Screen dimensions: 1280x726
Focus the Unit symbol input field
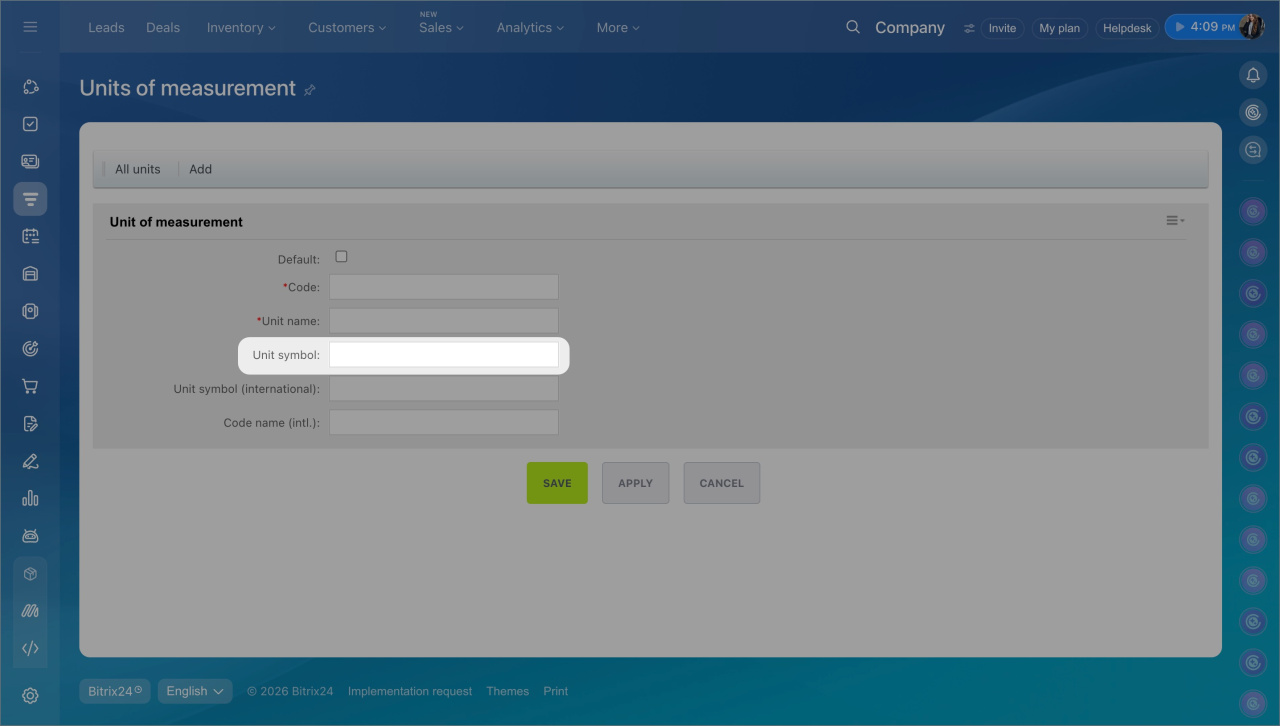(444, 355)
